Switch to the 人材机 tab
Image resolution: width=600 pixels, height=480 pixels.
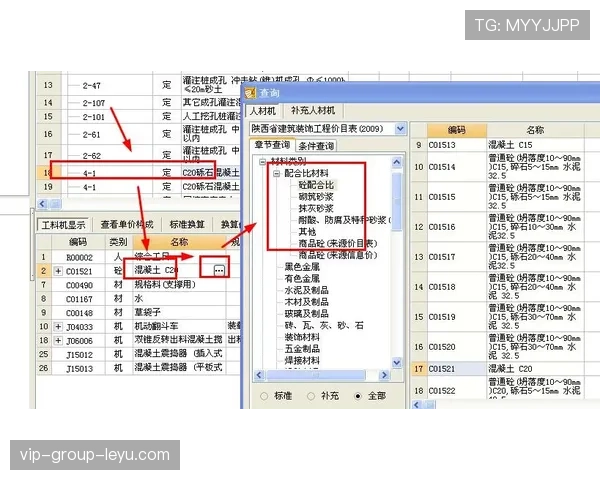[263, 111]
